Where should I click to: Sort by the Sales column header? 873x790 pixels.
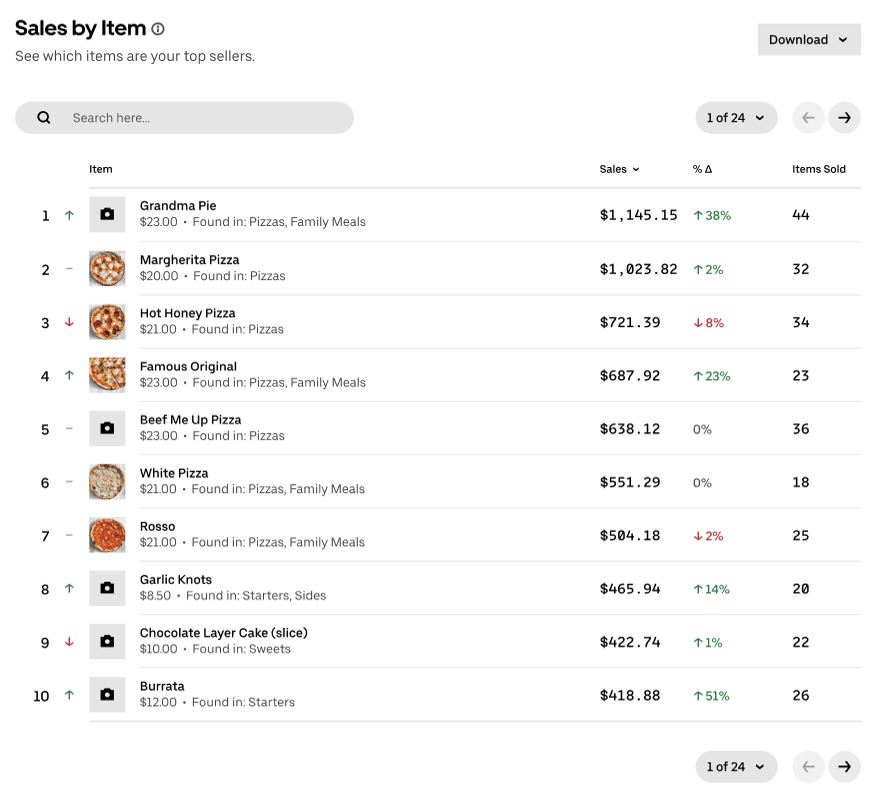[619, 169]
